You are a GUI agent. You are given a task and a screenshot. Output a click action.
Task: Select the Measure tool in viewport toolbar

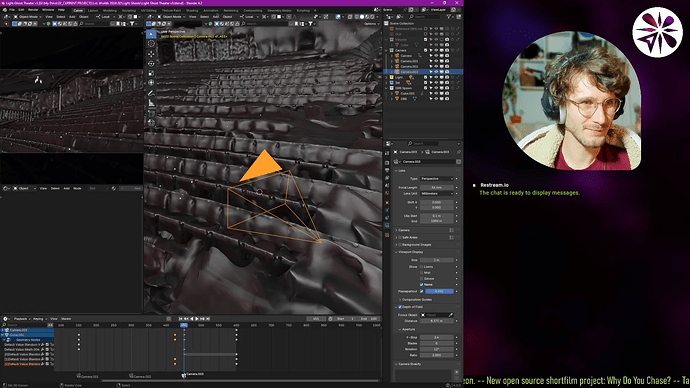pos(151,103)
